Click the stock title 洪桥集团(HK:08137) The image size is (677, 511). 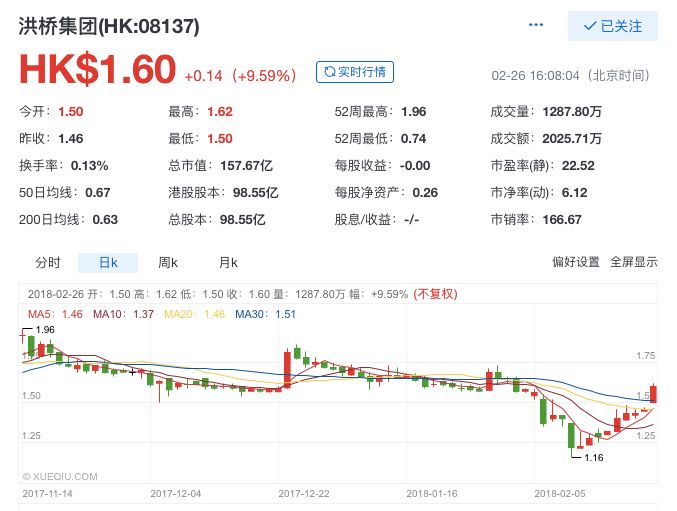click(x=109, y=26)
